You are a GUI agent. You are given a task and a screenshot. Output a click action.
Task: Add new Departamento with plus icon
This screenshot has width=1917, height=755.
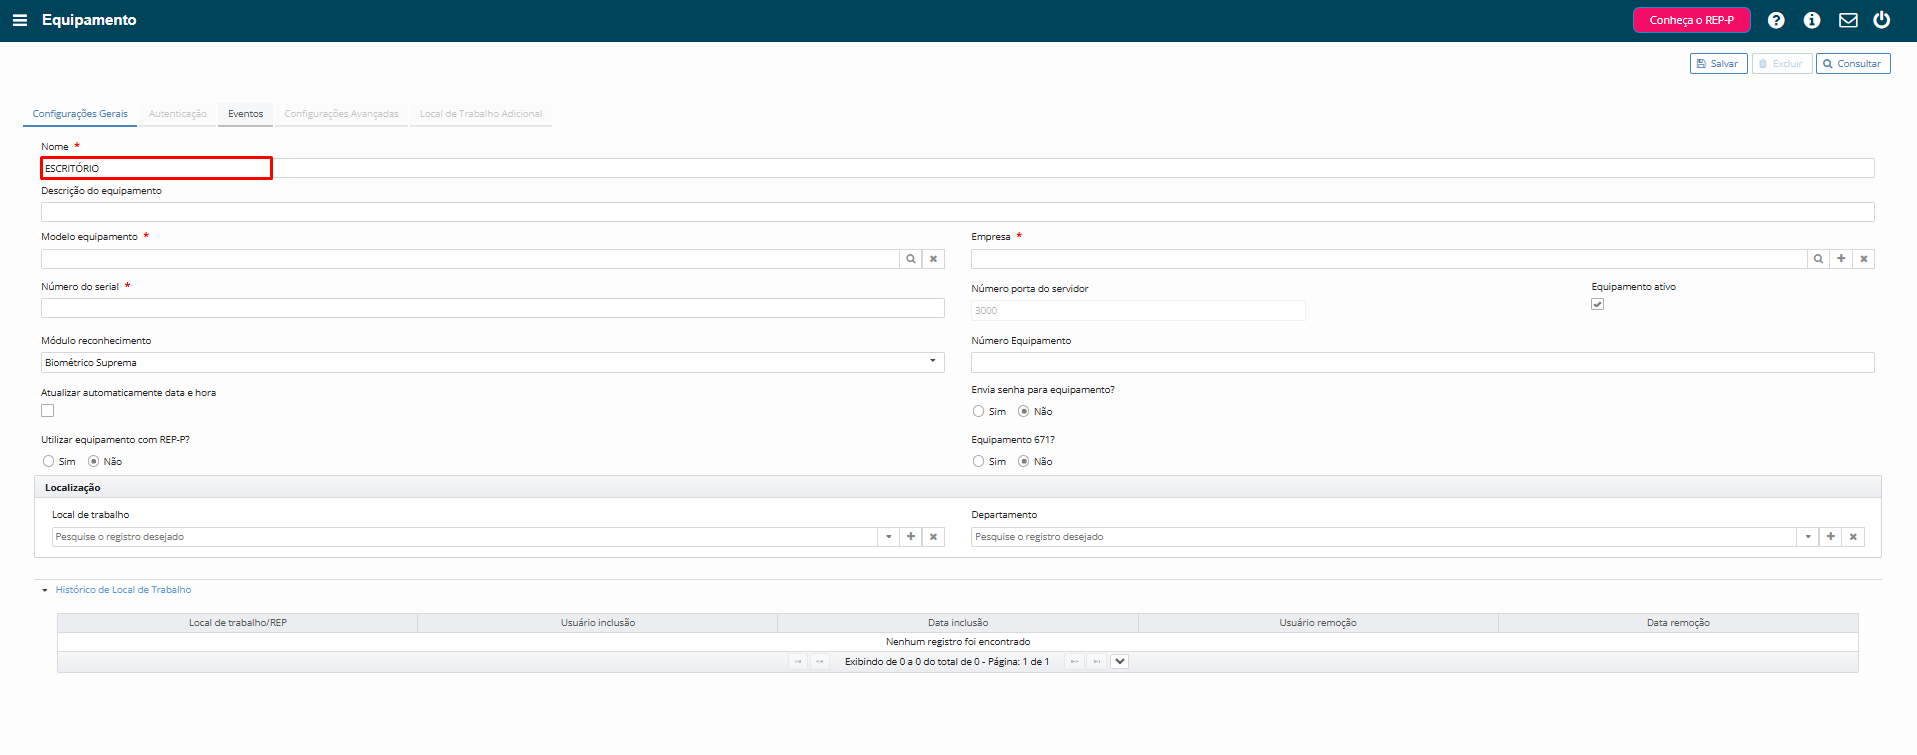[x=1831, y=537]
